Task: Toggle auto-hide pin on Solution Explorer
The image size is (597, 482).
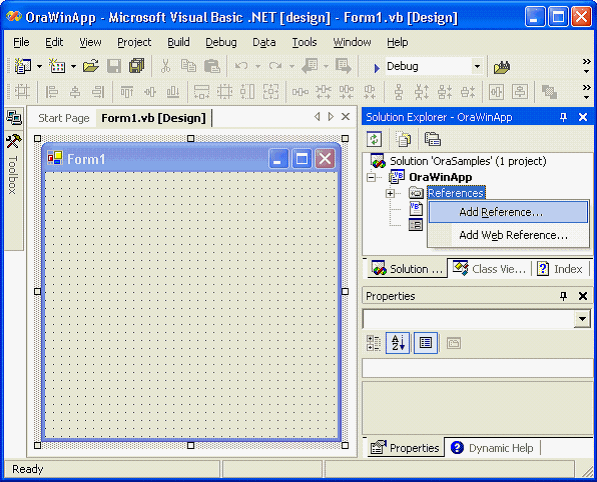Action: click(x=563, y=117)
